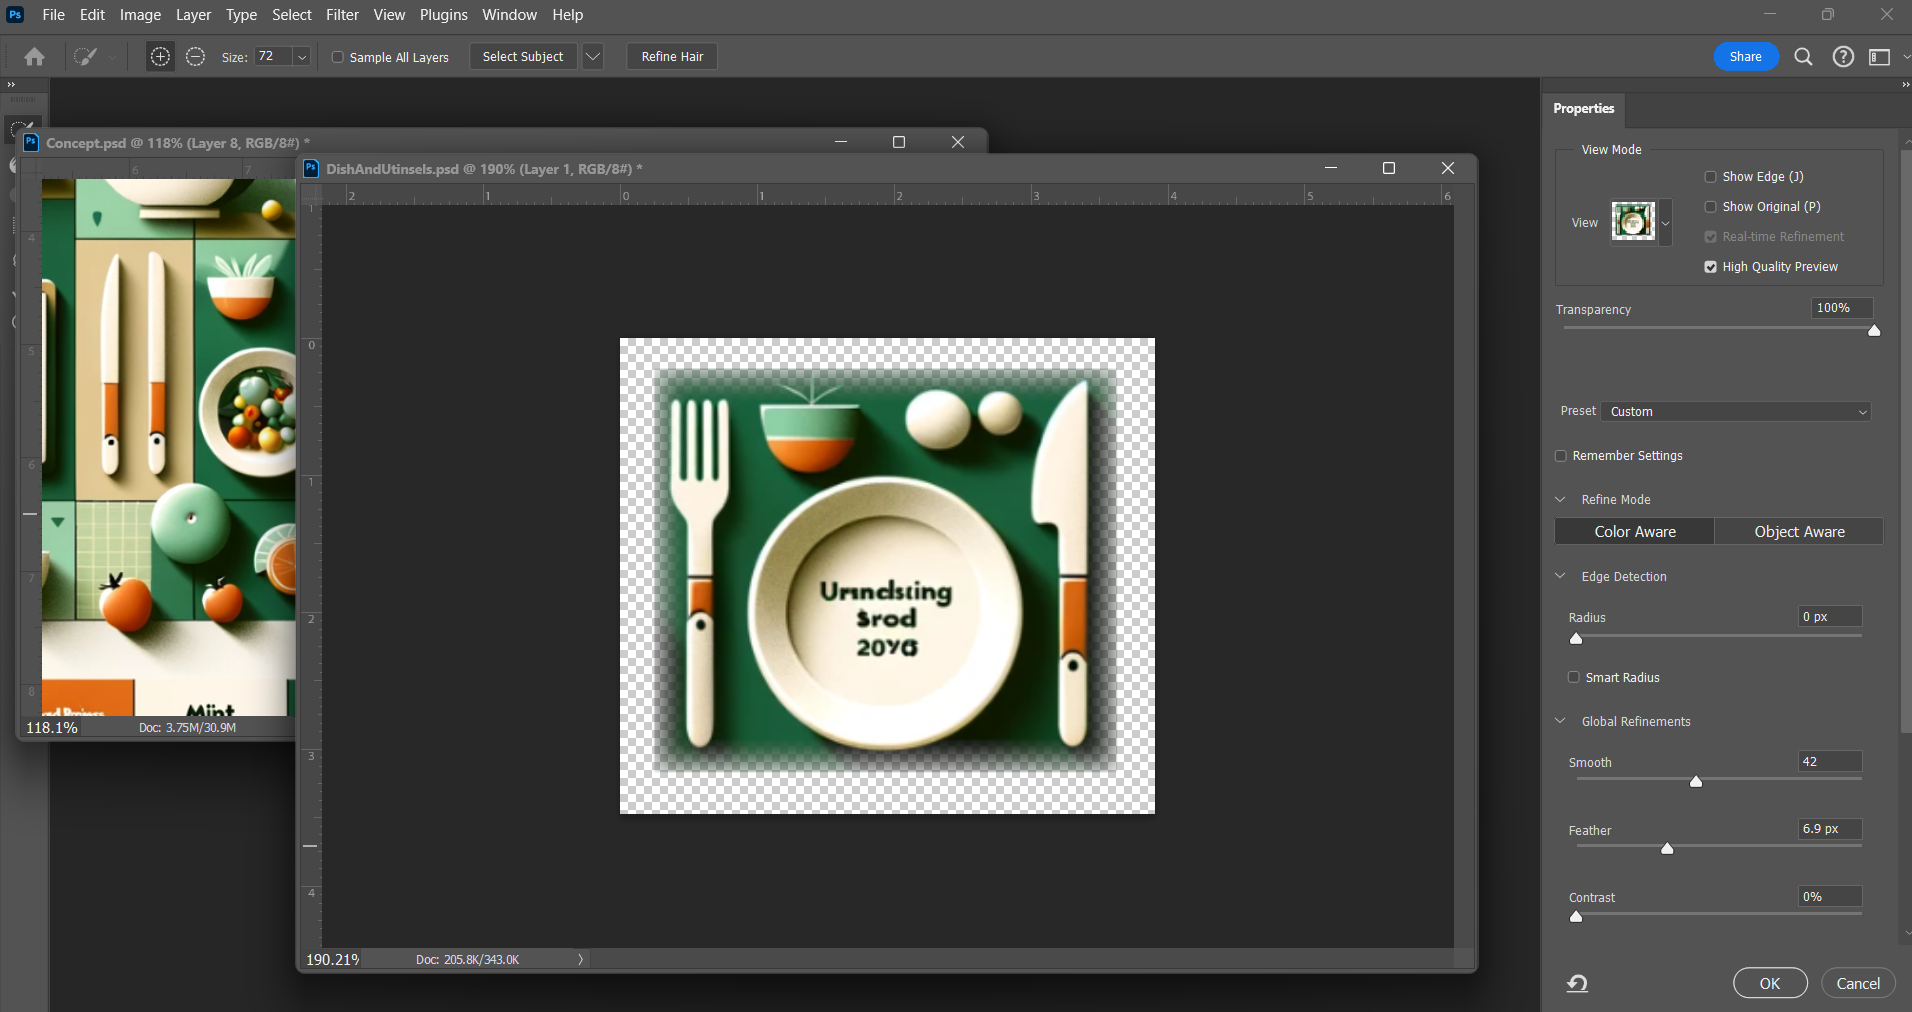
Task: Select the Subtract from selection brush icon
Action: (x=196, y=57)
